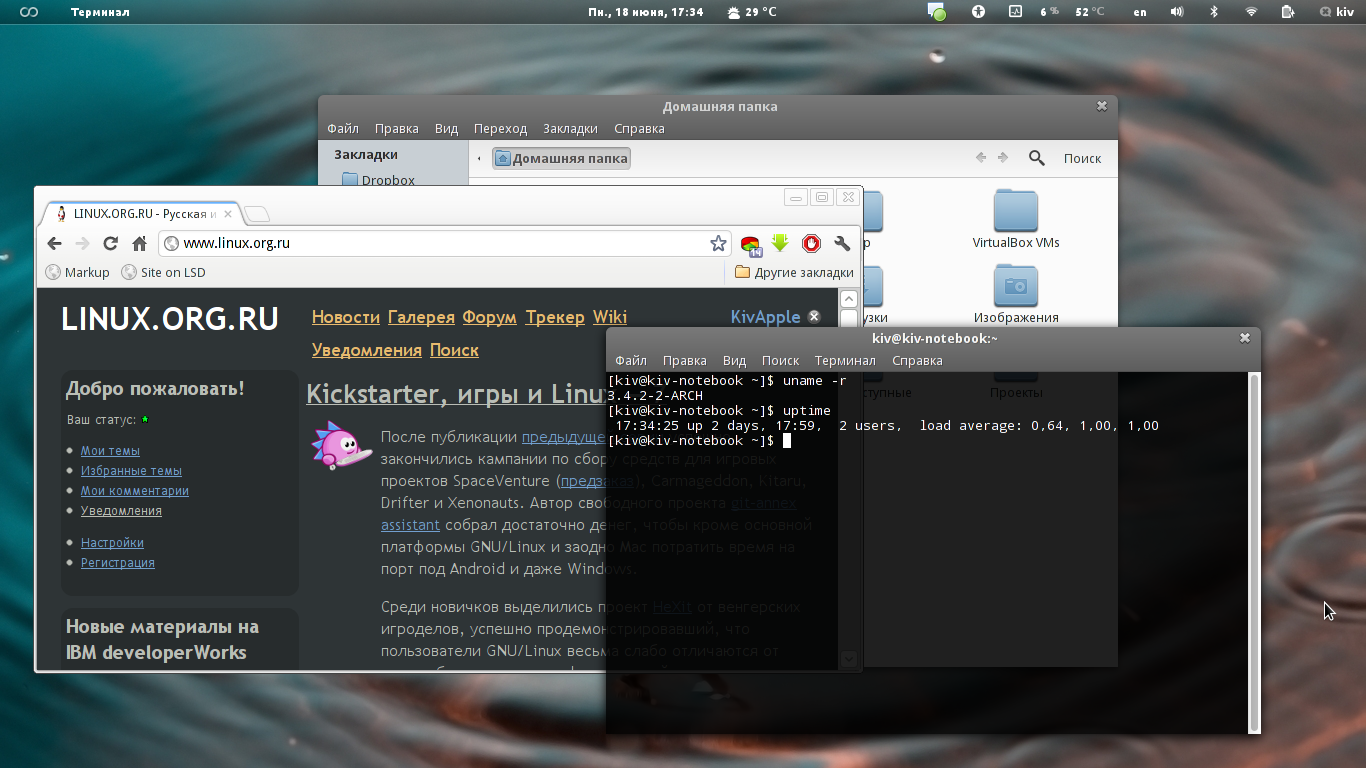Viewport: 1366px width, 768px height.
Task: Click the file manager search magnifier
Action: pos(1037,158)
